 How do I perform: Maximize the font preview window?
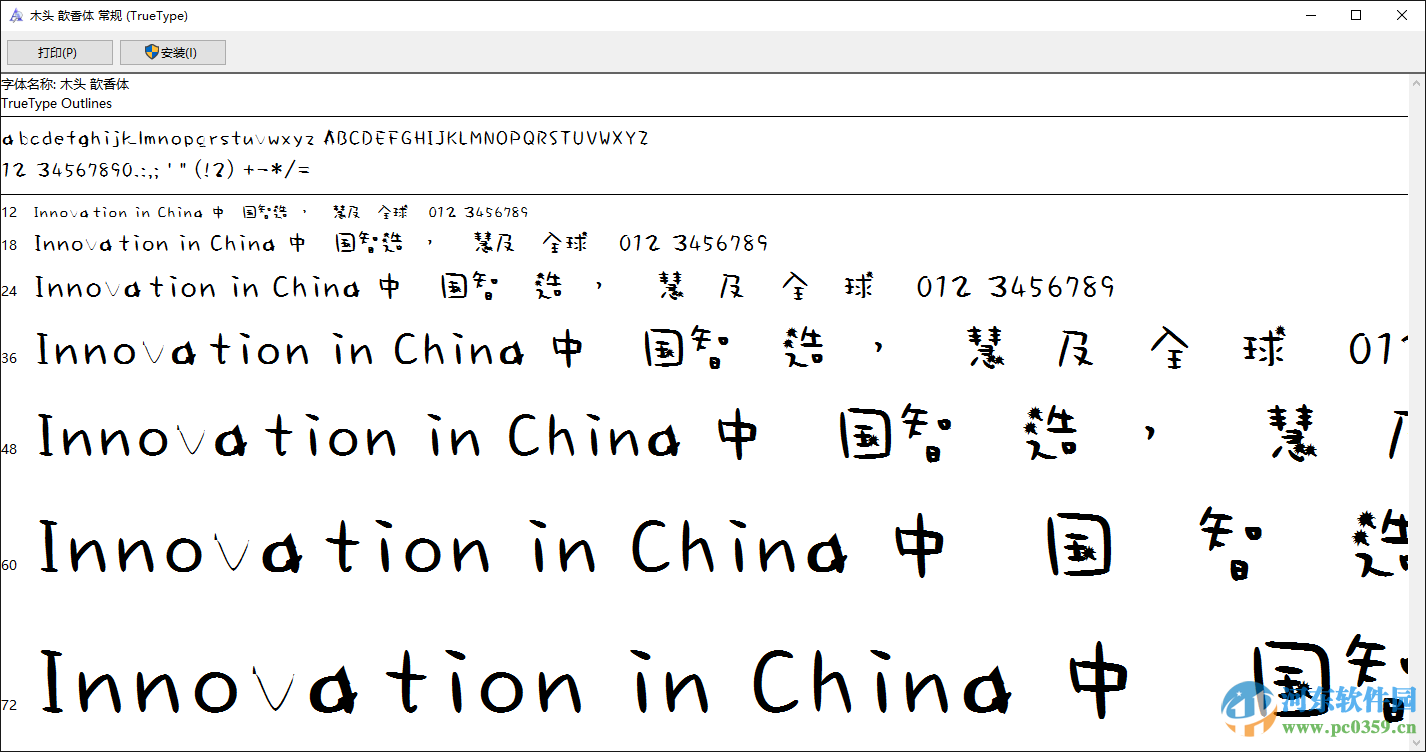[1356, 15]
